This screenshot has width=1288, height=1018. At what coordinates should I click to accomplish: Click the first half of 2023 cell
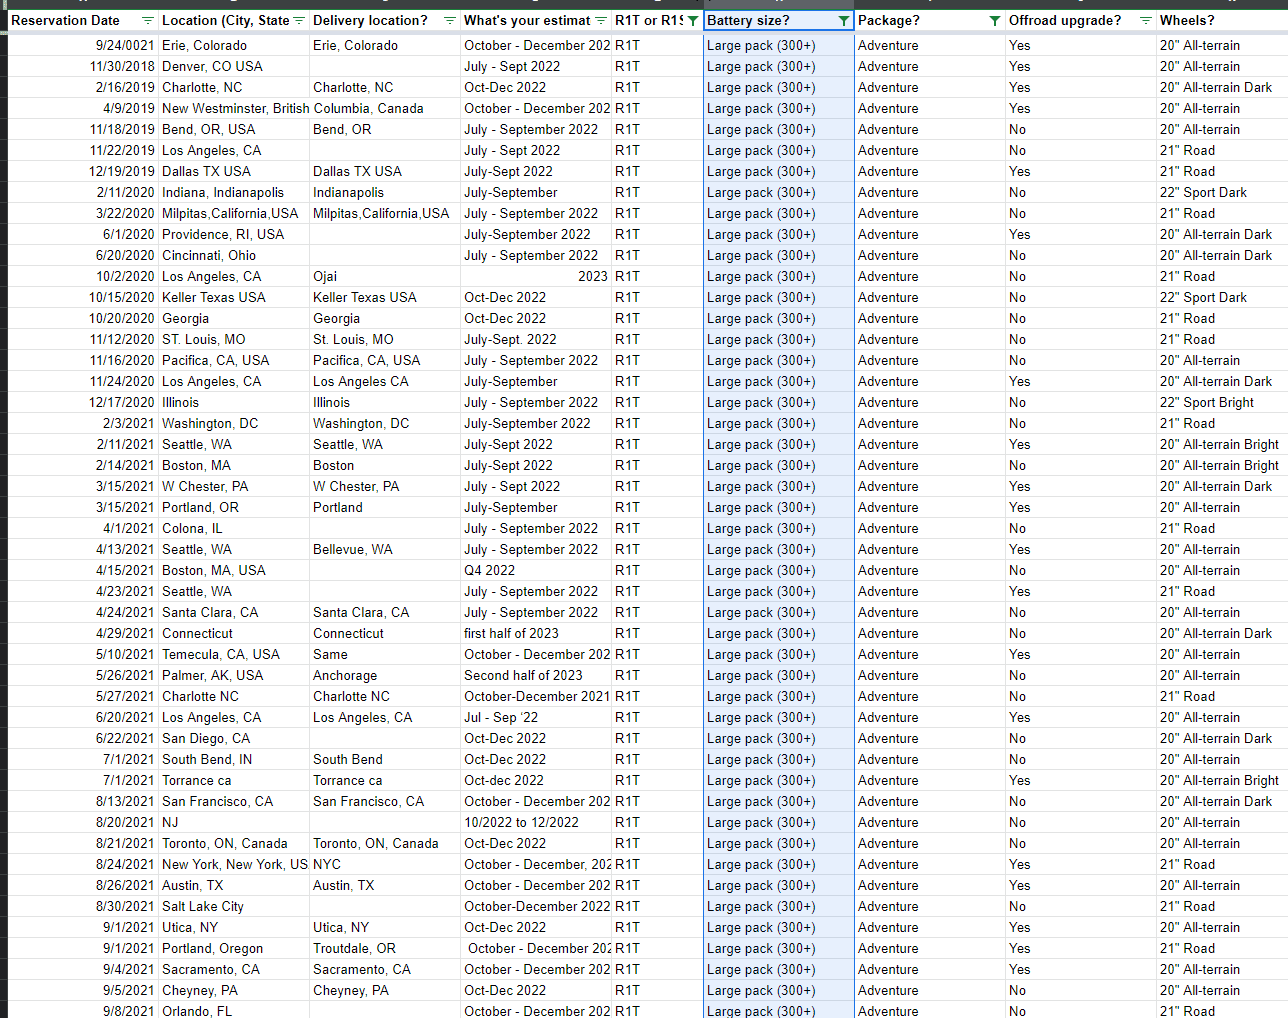click(536, 634)
